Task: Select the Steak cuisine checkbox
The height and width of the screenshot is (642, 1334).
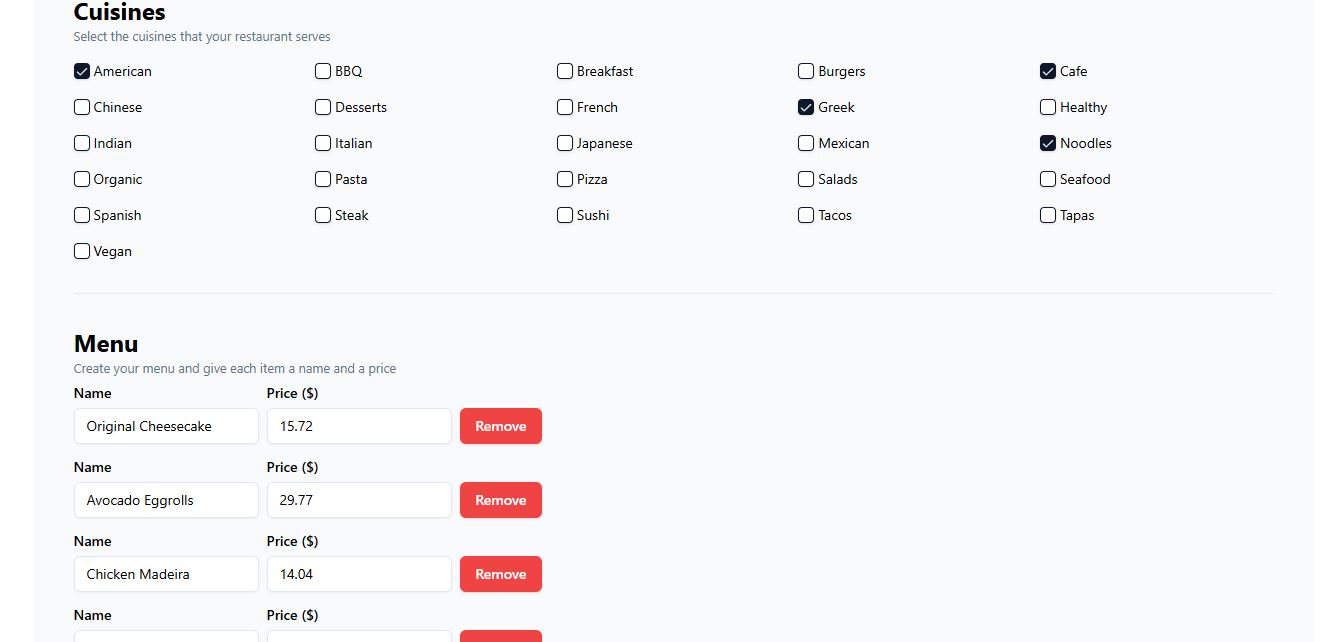Action: pos(323,215)
